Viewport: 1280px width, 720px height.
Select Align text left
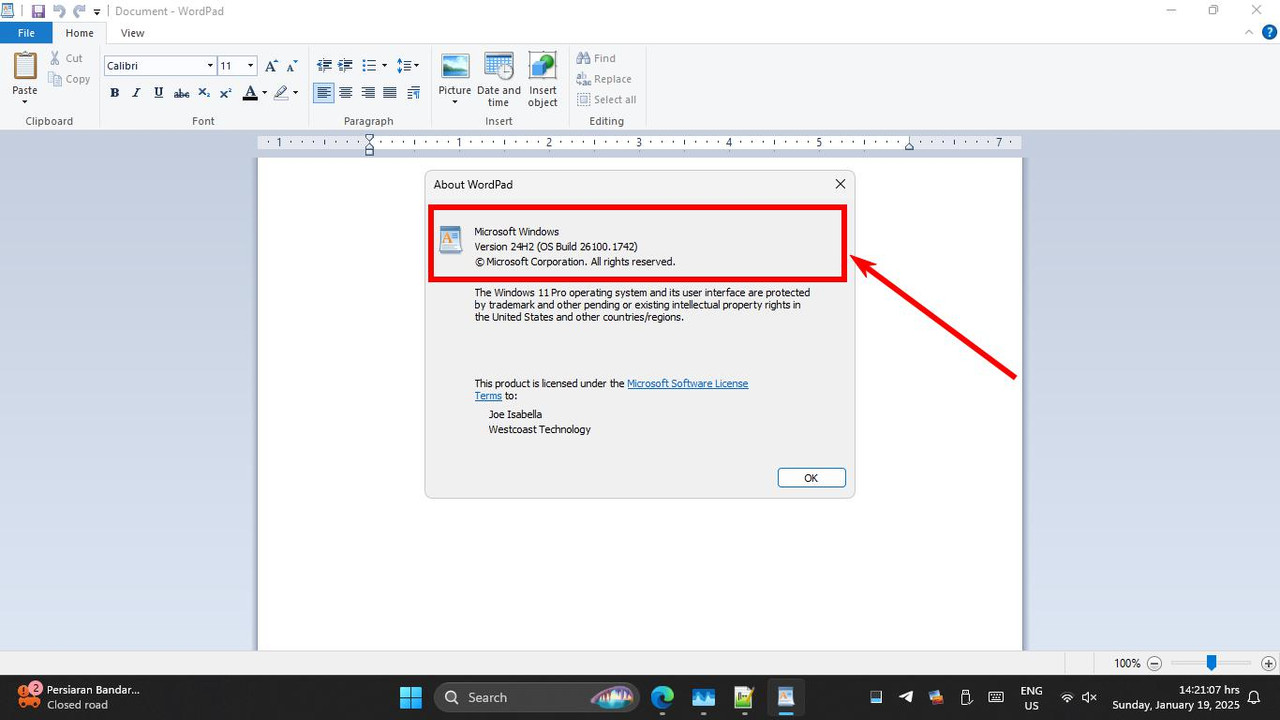tap(323, 93)
